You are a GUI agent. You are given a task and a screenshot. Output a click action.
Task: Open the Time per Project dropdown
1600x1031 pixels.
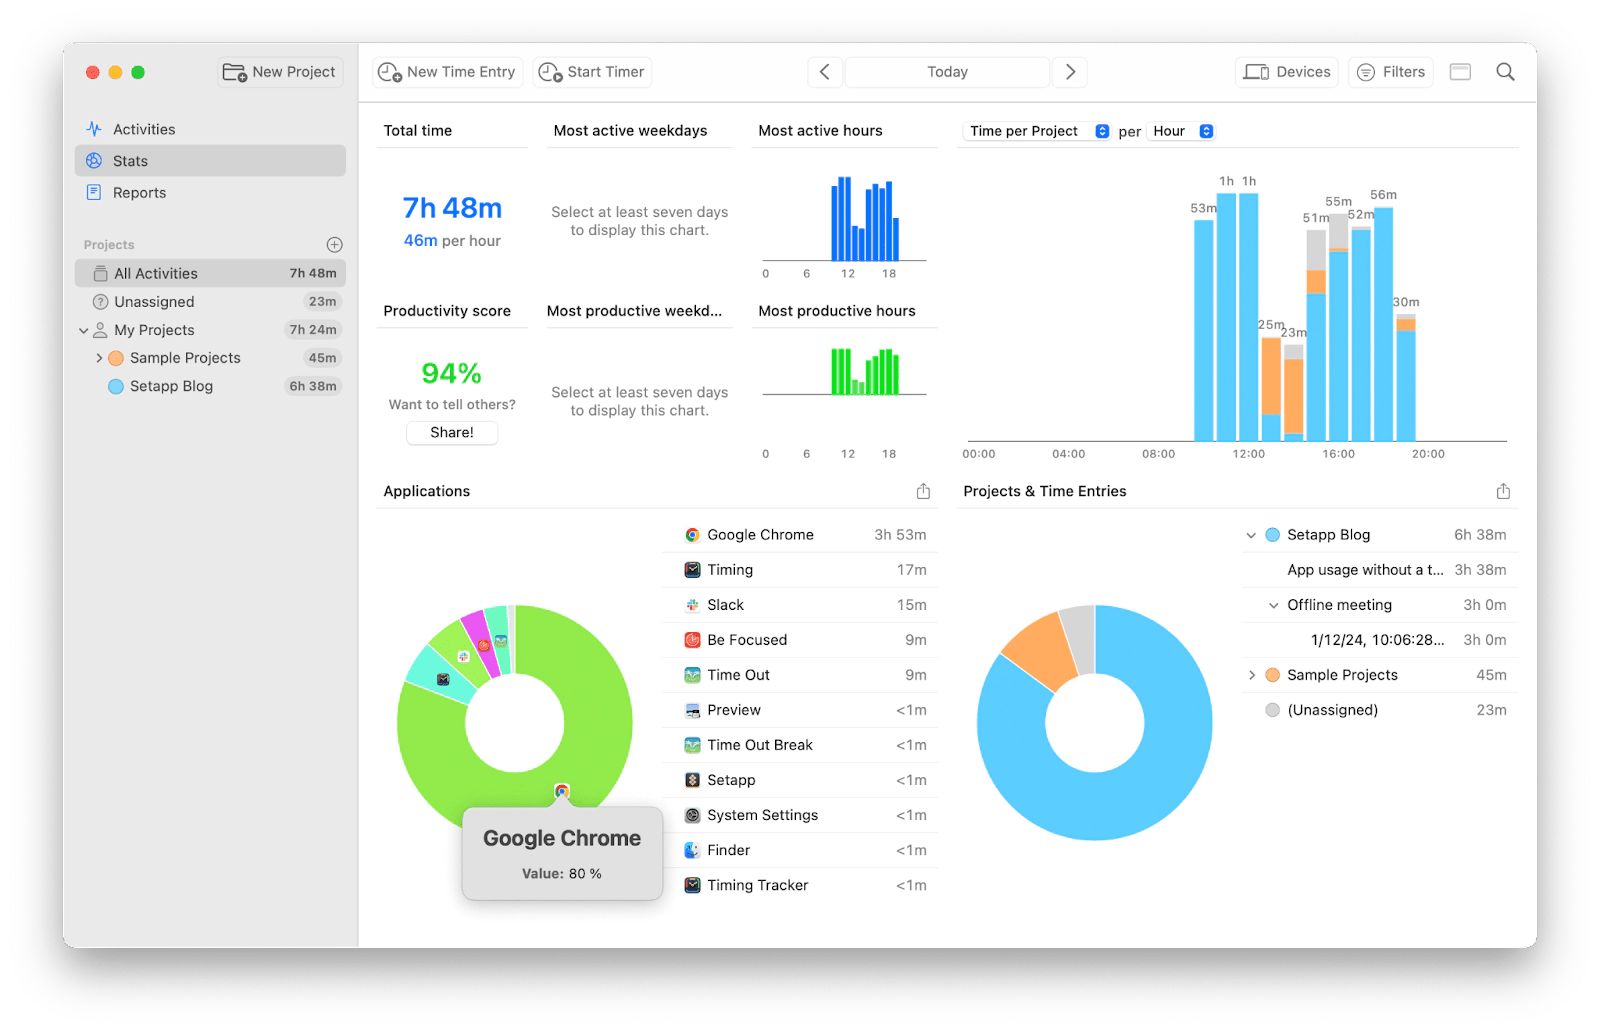point(1035,130)
